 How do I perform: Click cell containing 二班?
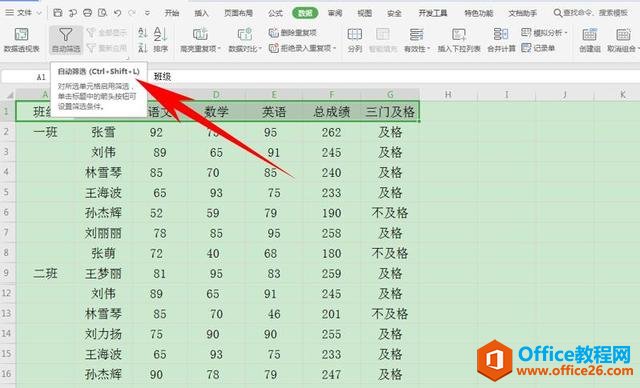(45, 273)
